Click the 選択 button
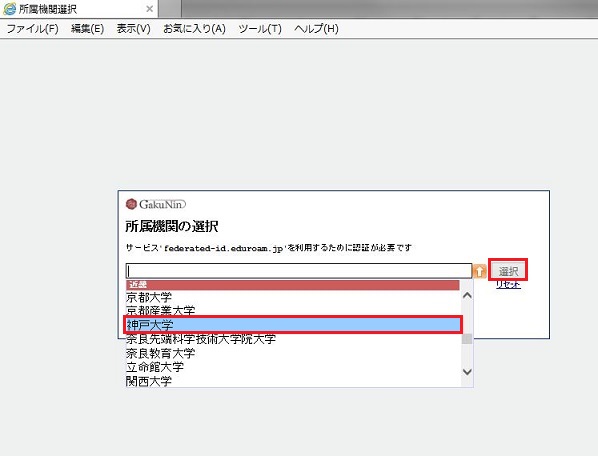Screen dimensions: 598x456 [x=508, y=271]
